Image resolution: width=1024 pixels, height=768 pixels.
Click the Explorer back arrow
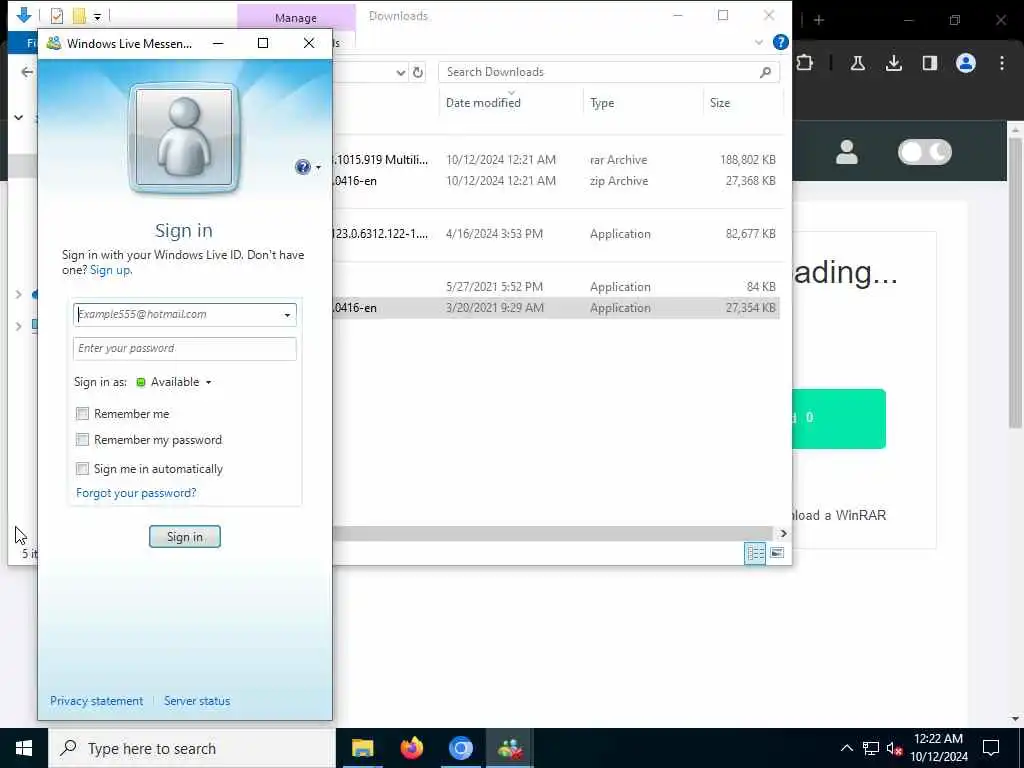pos(27,72)
